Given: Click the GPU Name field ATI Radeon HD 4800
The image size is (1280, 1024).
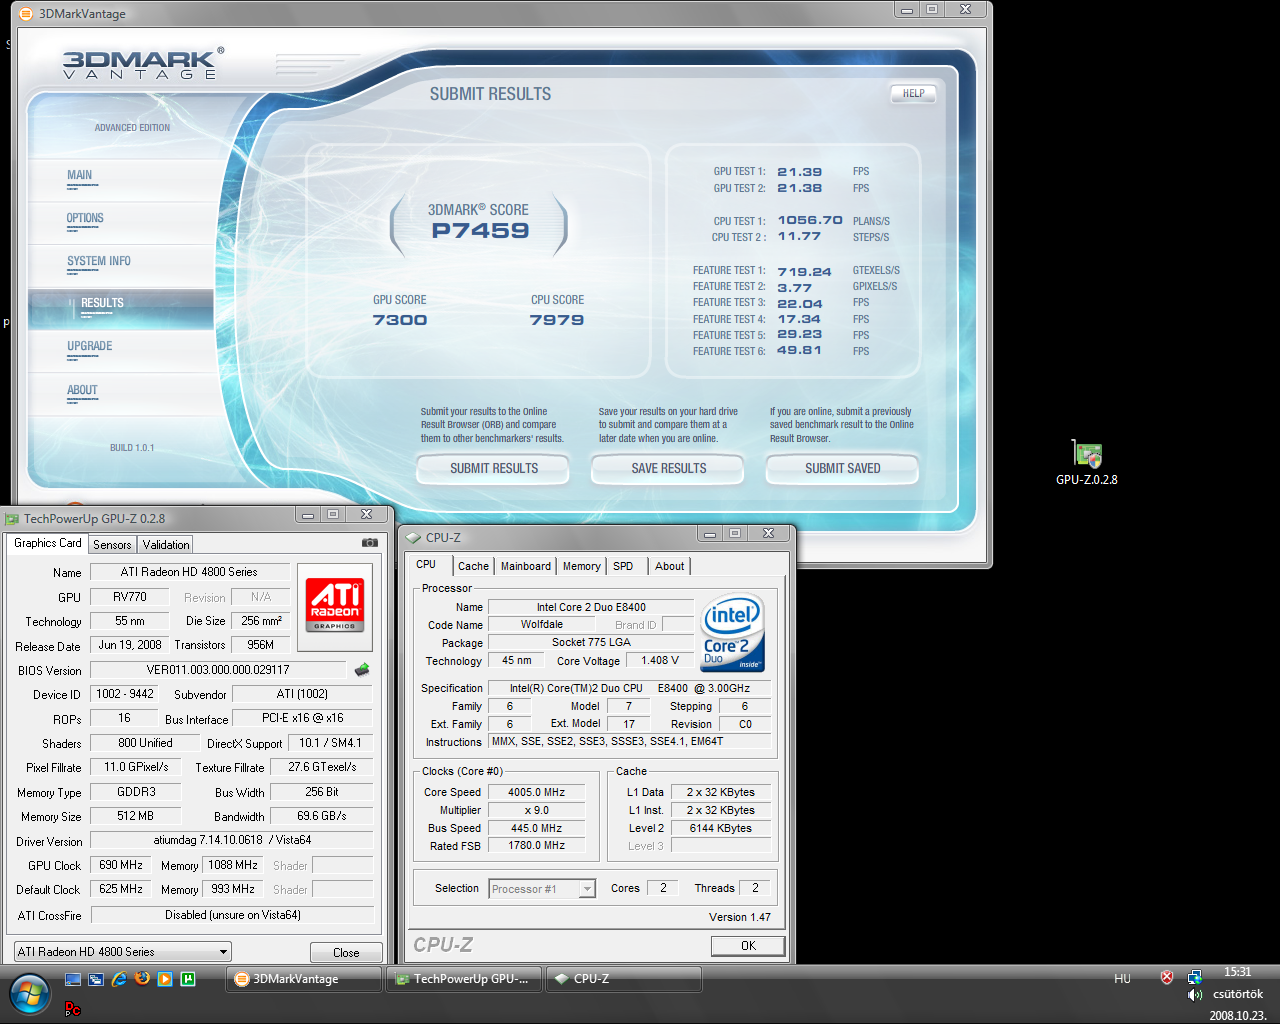Looking at the screenshot, I should pyautogui.click(x=190, y=572).
